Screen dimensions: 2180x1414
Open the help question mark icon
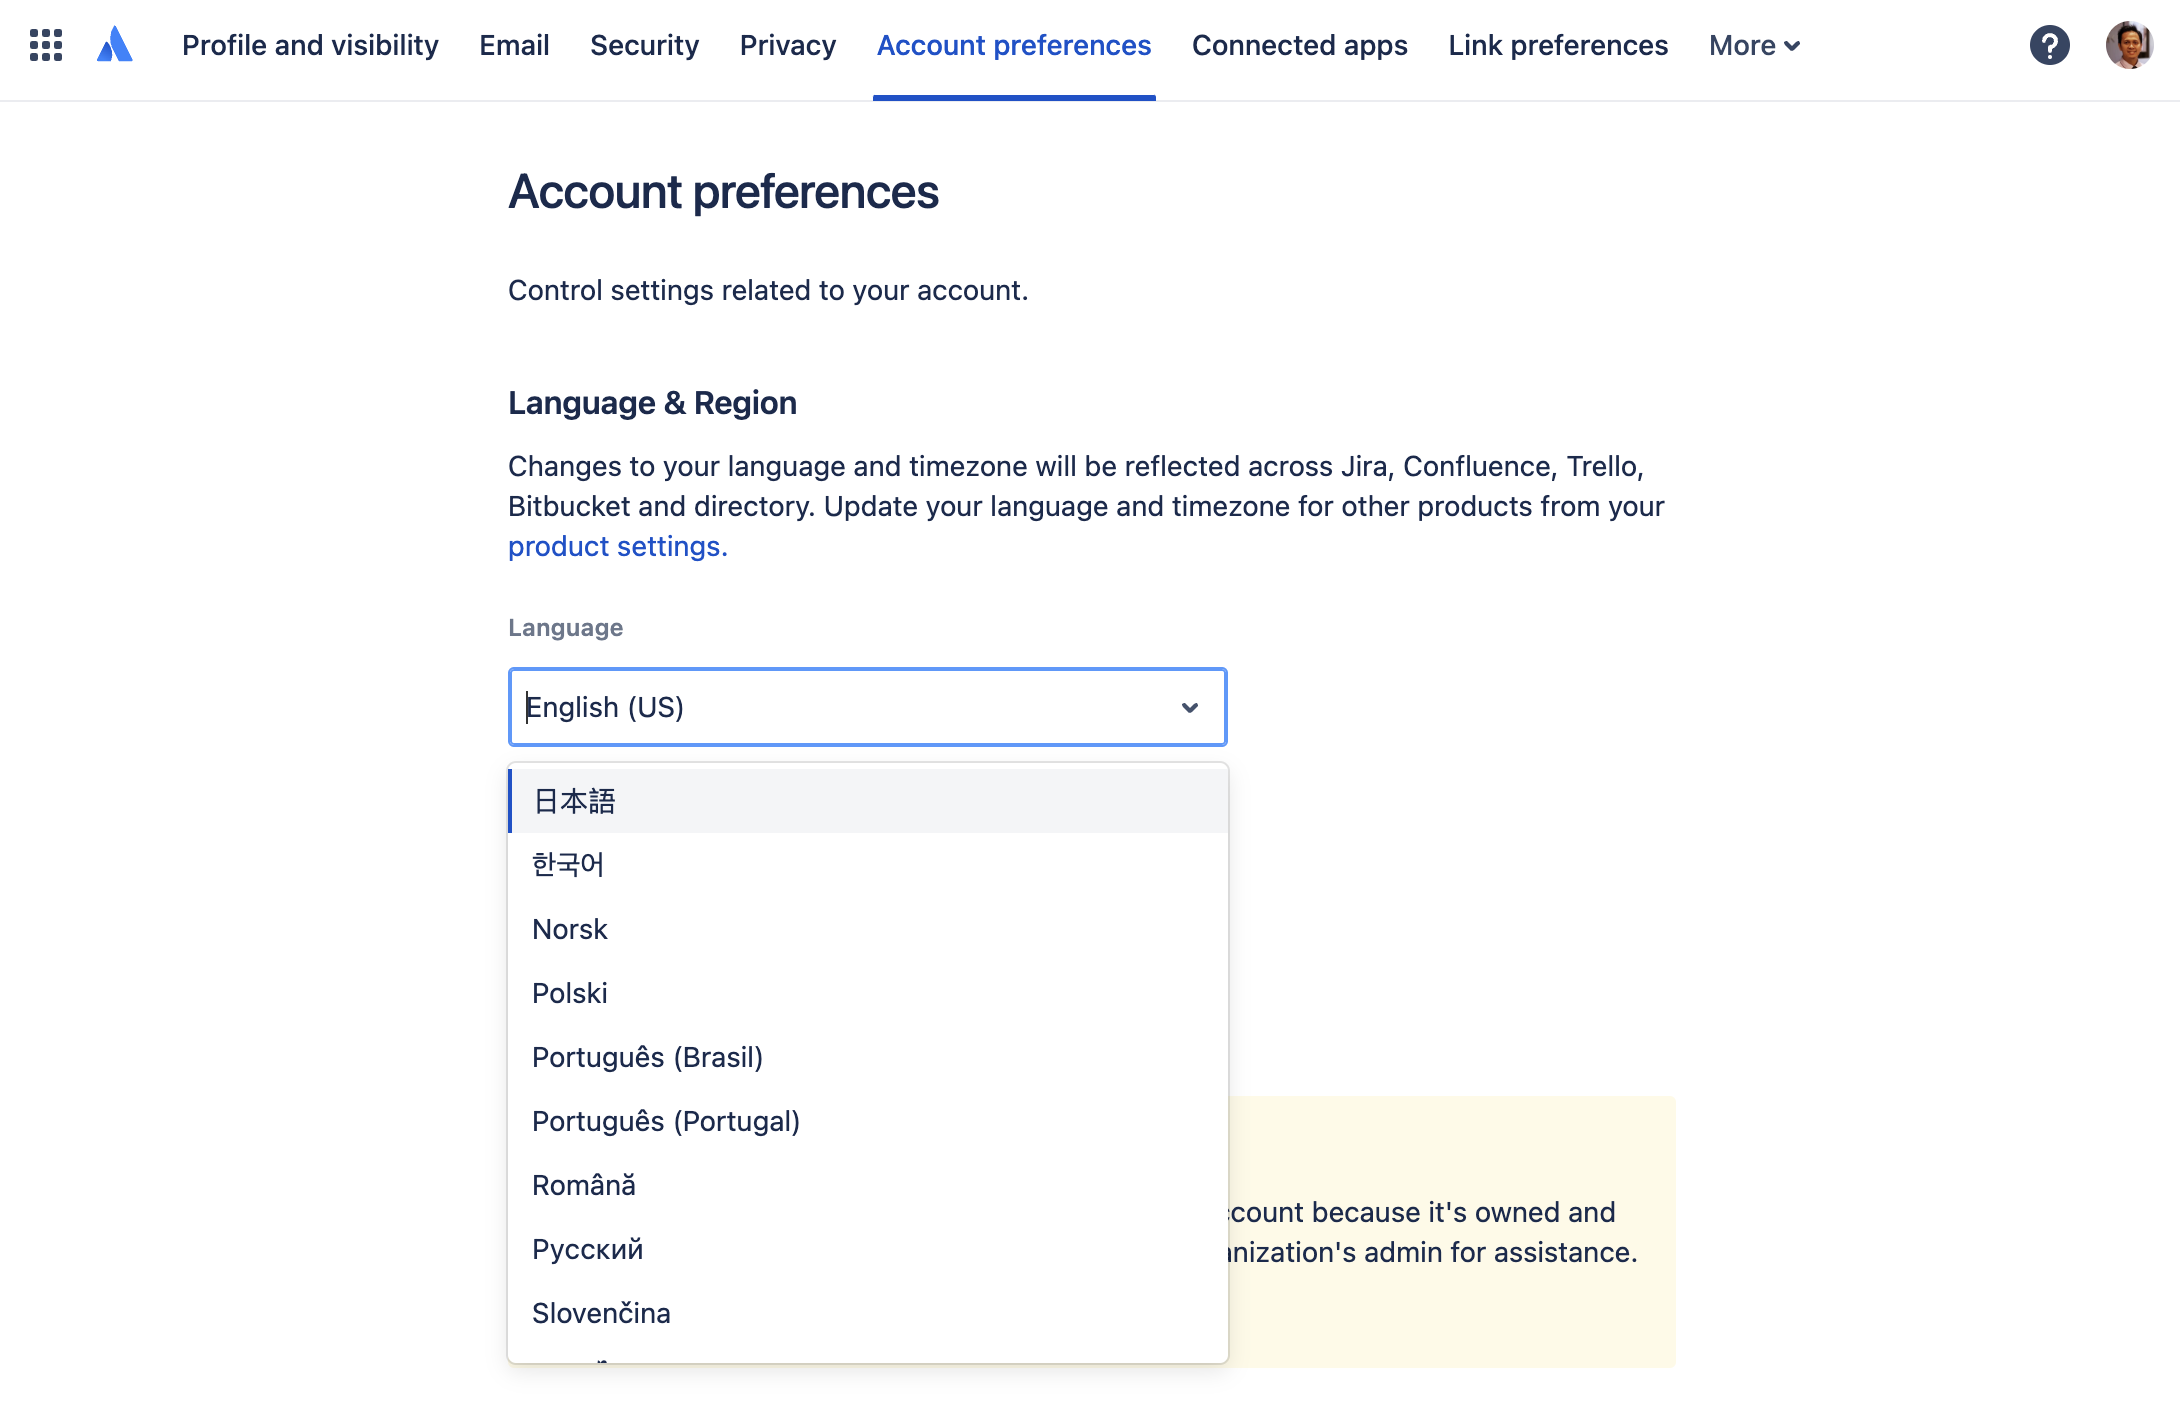[x=2049, y=45]
